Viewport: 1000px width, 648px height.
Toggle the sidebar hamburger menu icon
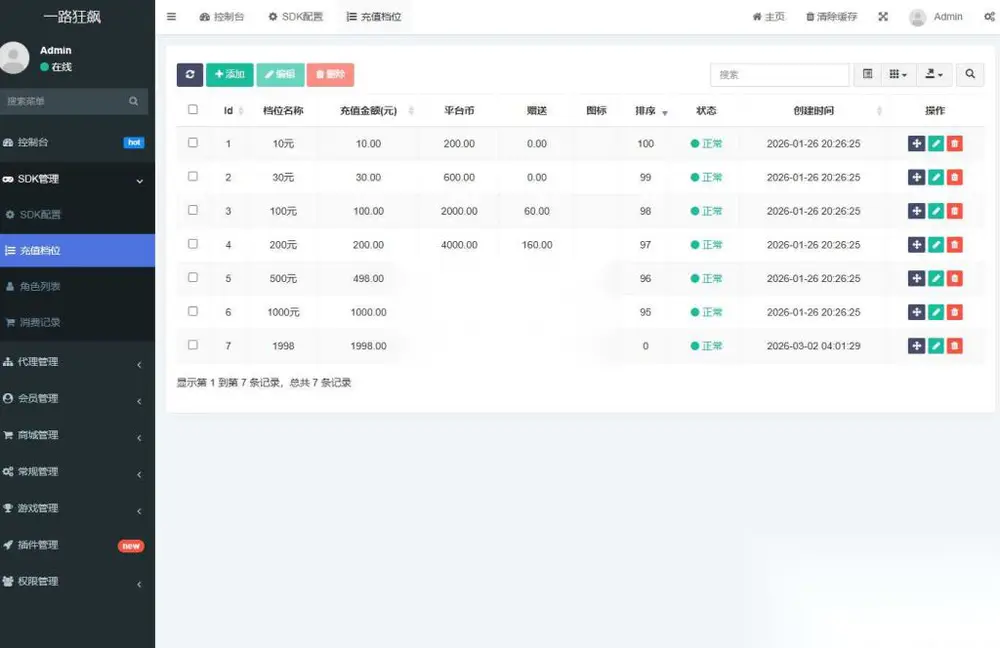pos(172,17)
